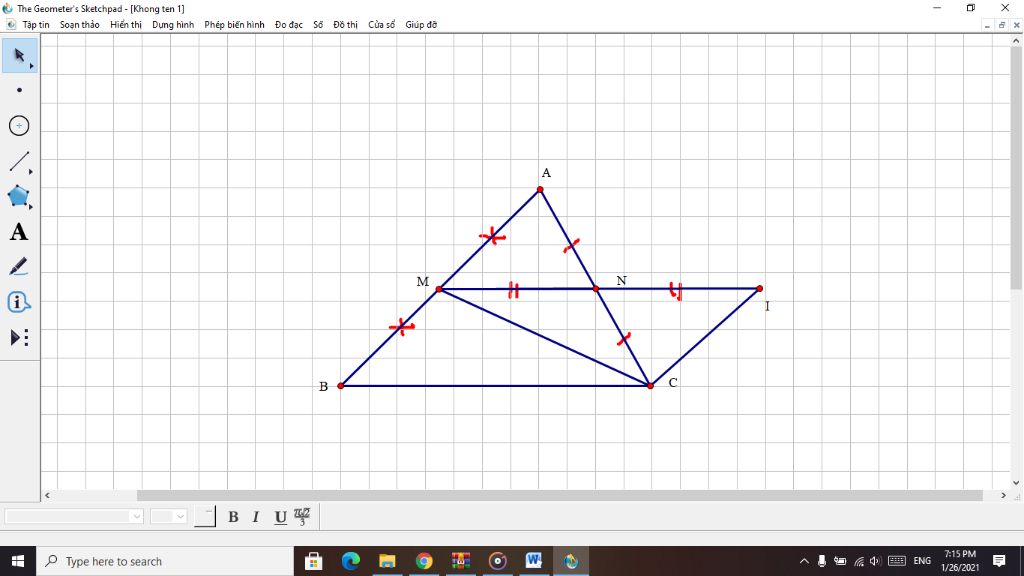Select midpoint M on the sketch
Image resolution: width=1024 pixels, height=576 pixels.
coord(439,289)
